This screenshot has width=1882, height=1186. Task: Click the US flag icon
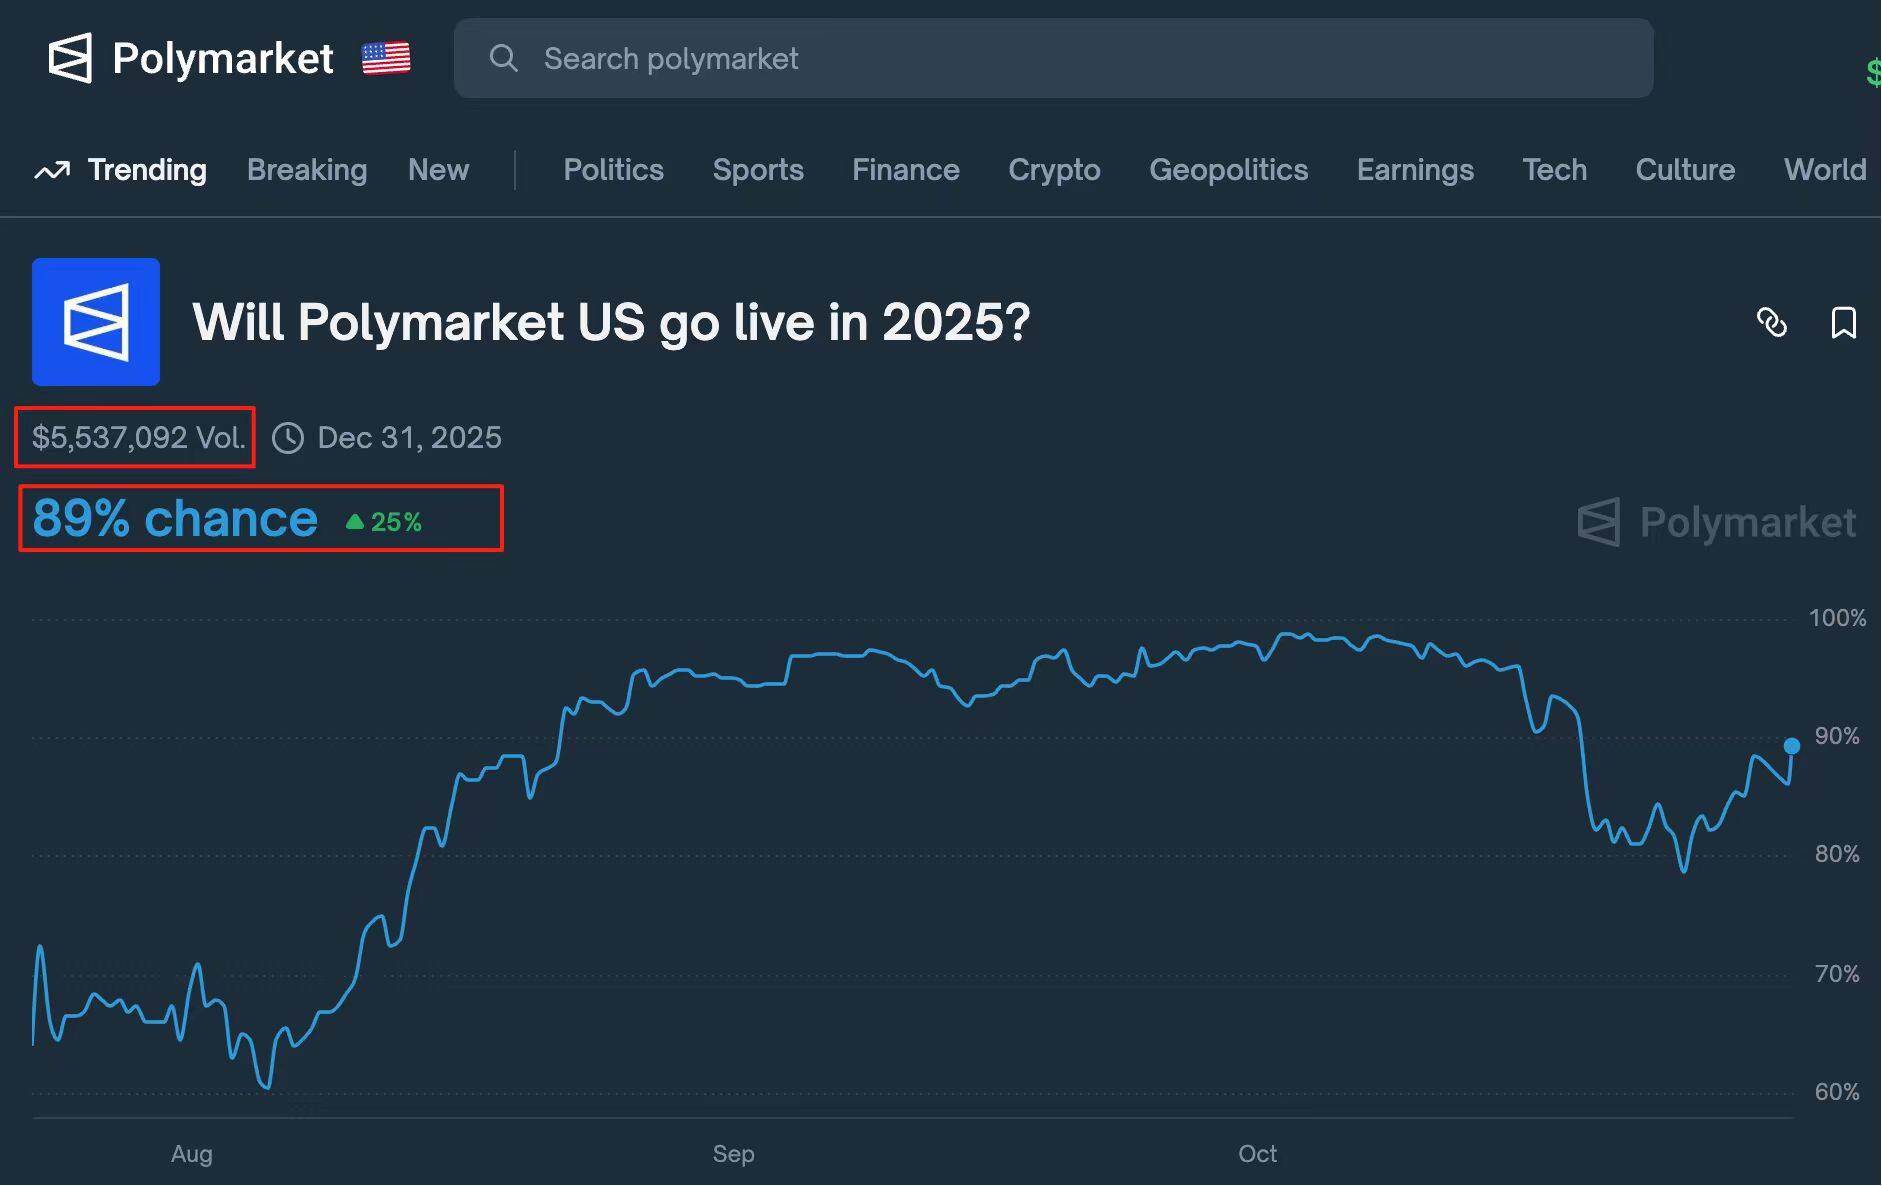[x=386, y=58]
